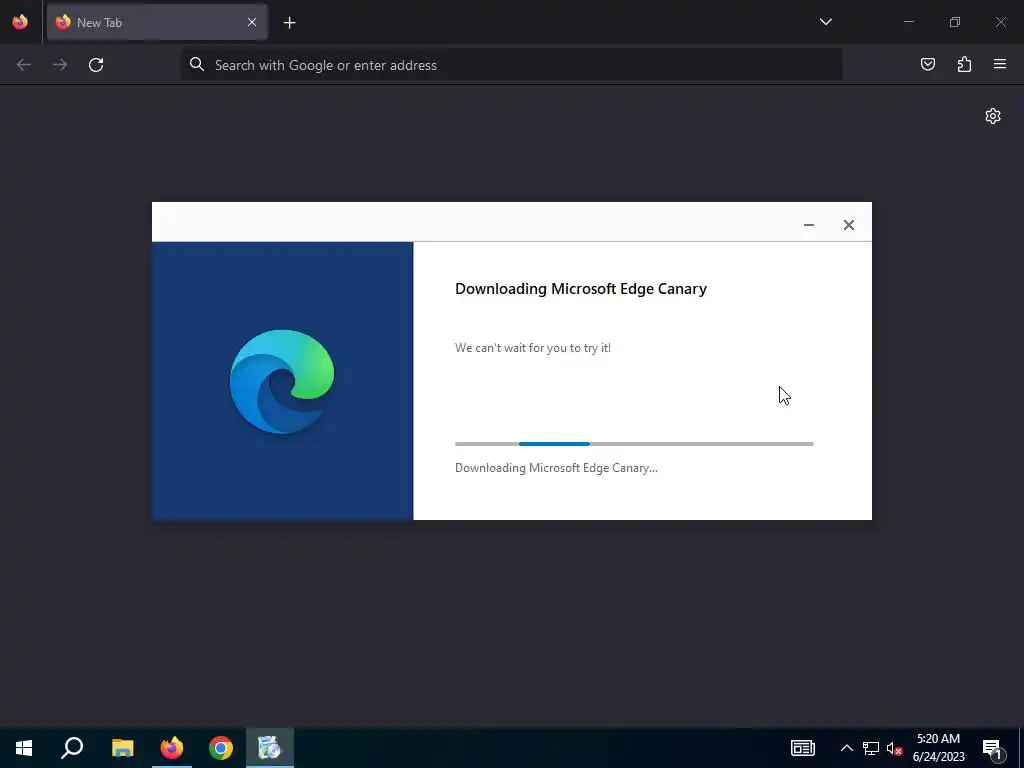Close the Firefox window
The image size is (1024, 768).
tap(1000, 22)
